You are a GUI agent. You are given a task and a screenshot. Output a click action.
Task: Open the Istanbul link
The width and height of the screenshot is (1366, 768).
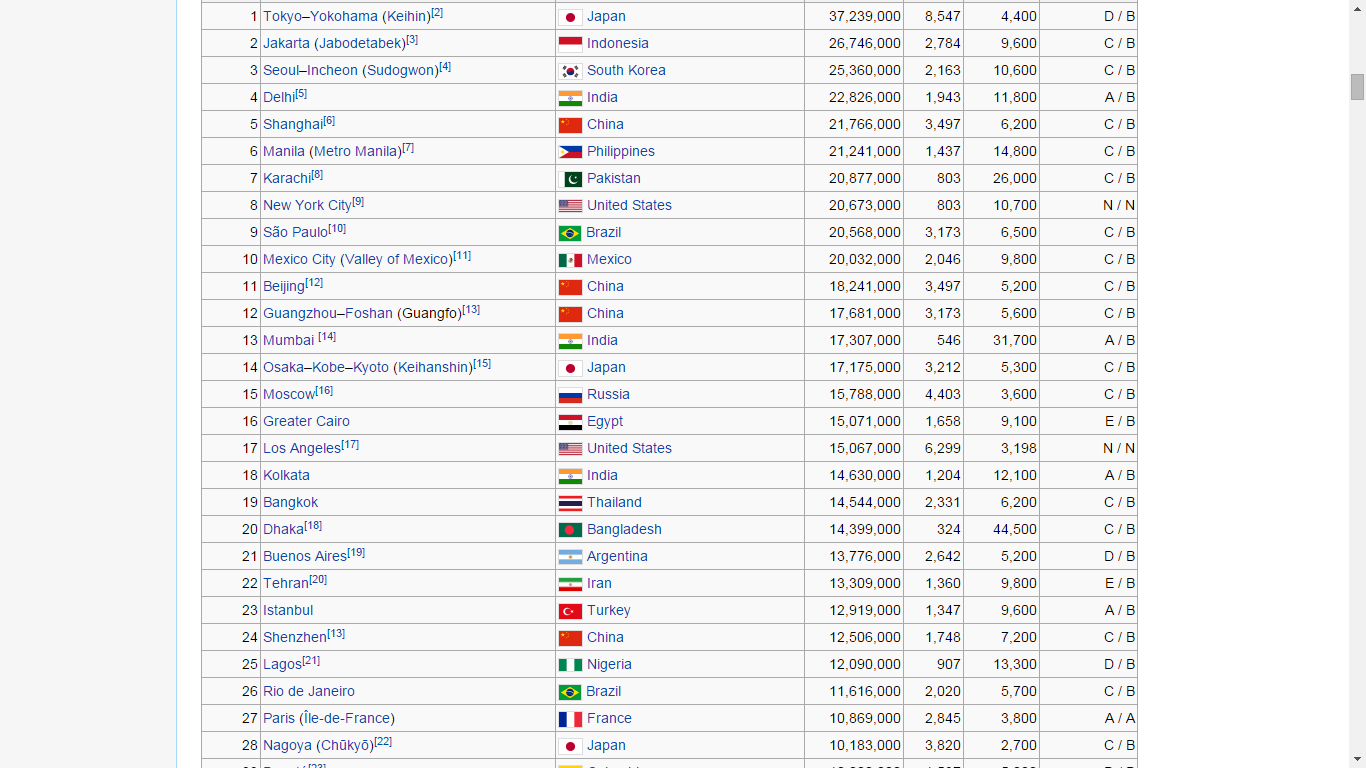pyautogui.click(x=288, y=611)
